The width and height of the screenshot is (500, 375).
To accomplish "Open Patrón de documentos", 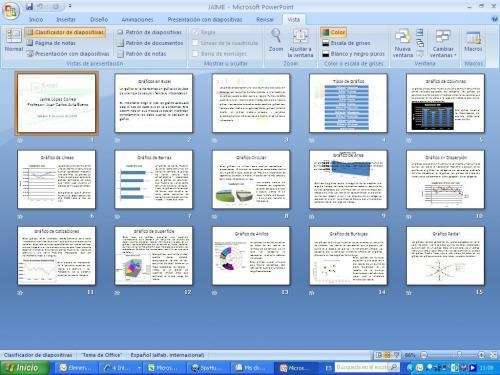I will tap(150, 43).
